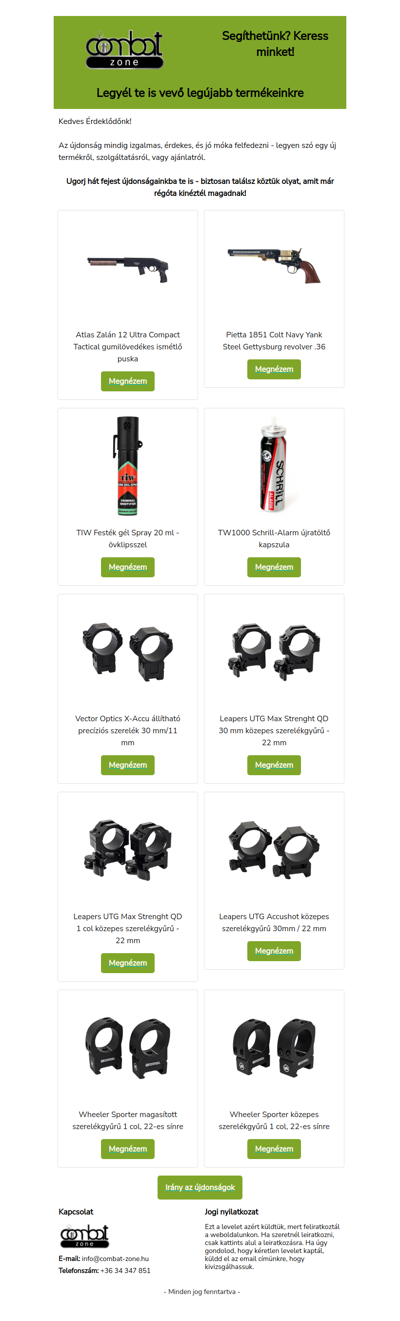
Task: Open the Atlas Zalán 12 shotgun image
Action: point(128,266)
